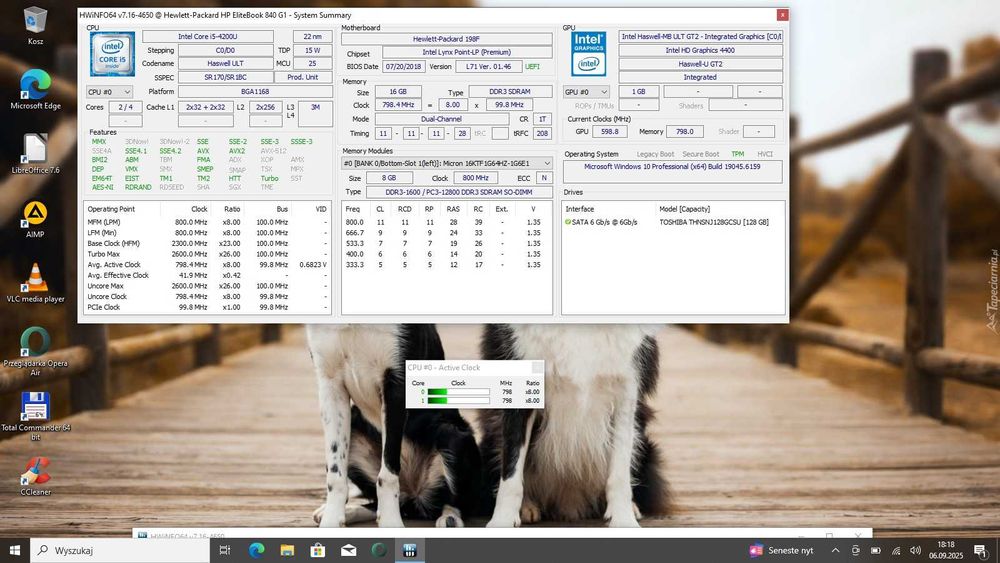Launch Przeglądarka Opera Air desktop shortcut
This screenshot has height=563, width=1000.
point(35,351)
